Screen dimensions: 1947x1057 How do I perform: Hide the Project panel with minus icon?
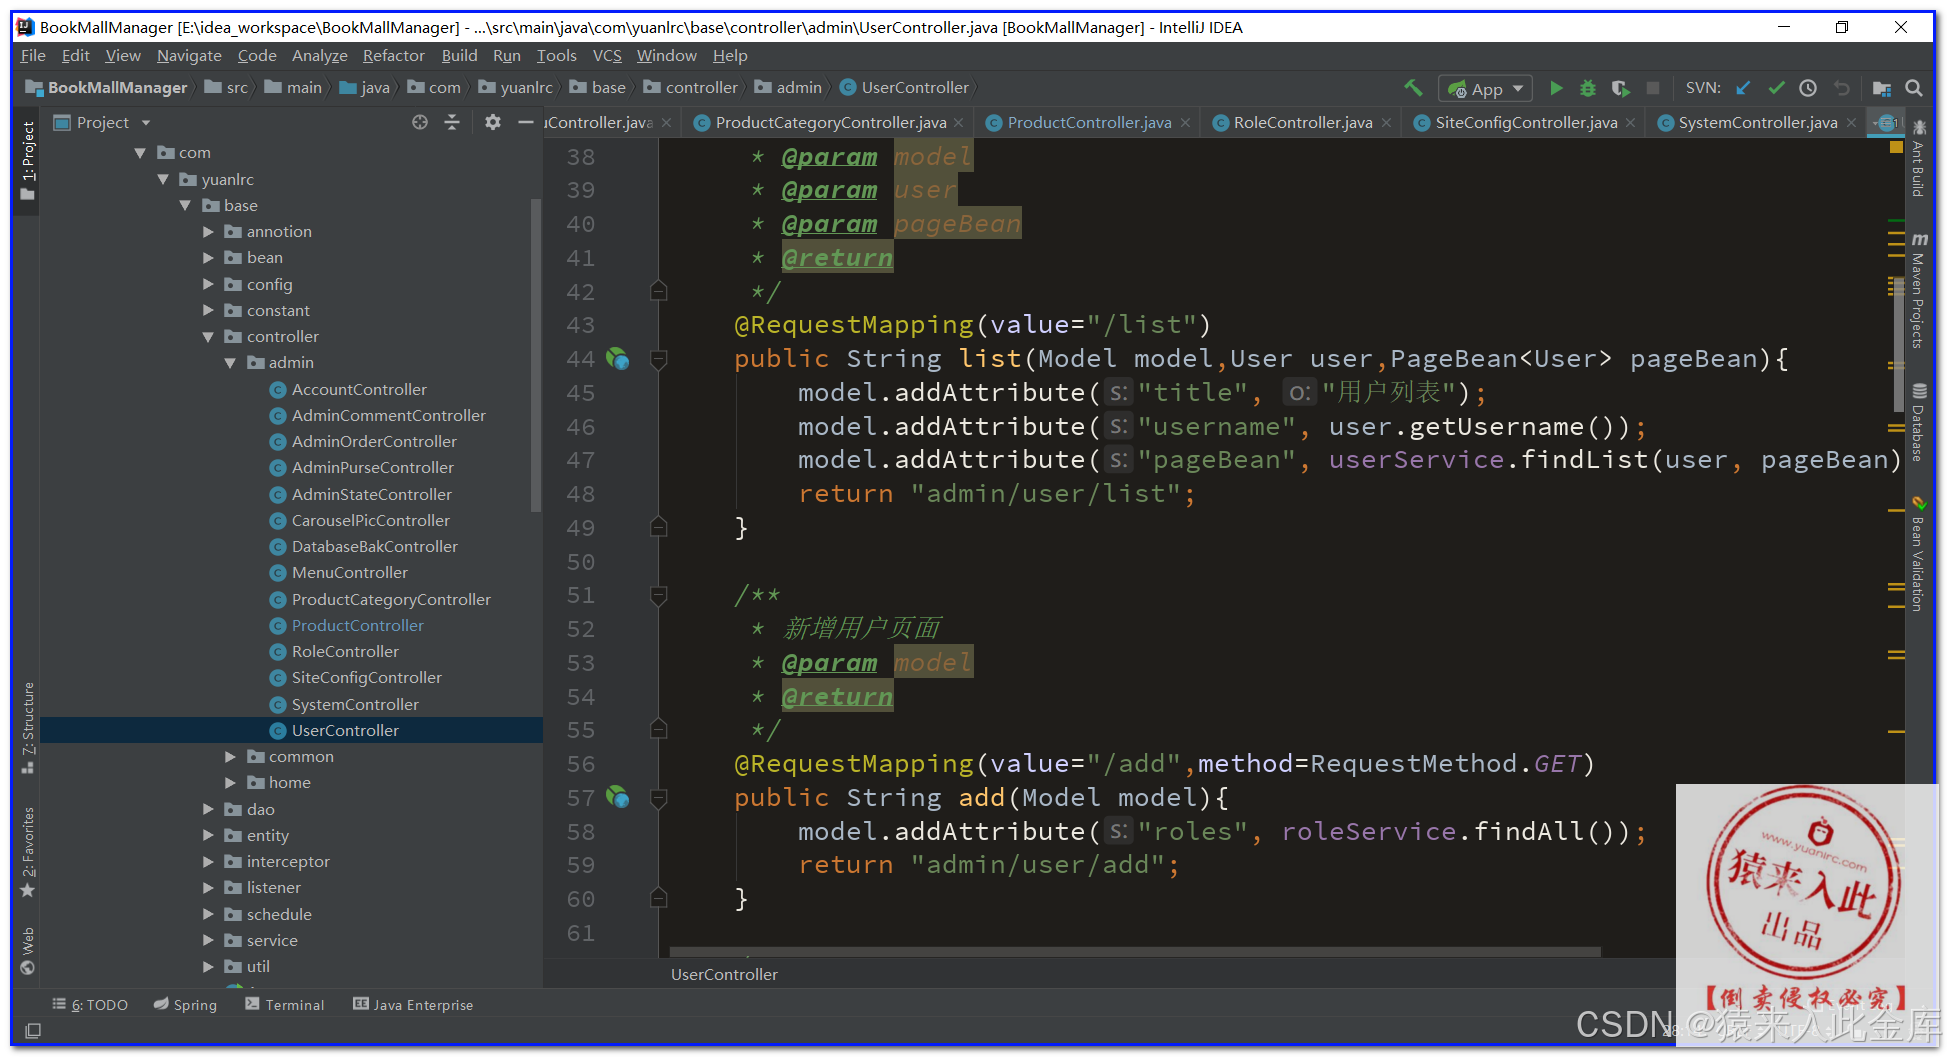coord(525,122)
